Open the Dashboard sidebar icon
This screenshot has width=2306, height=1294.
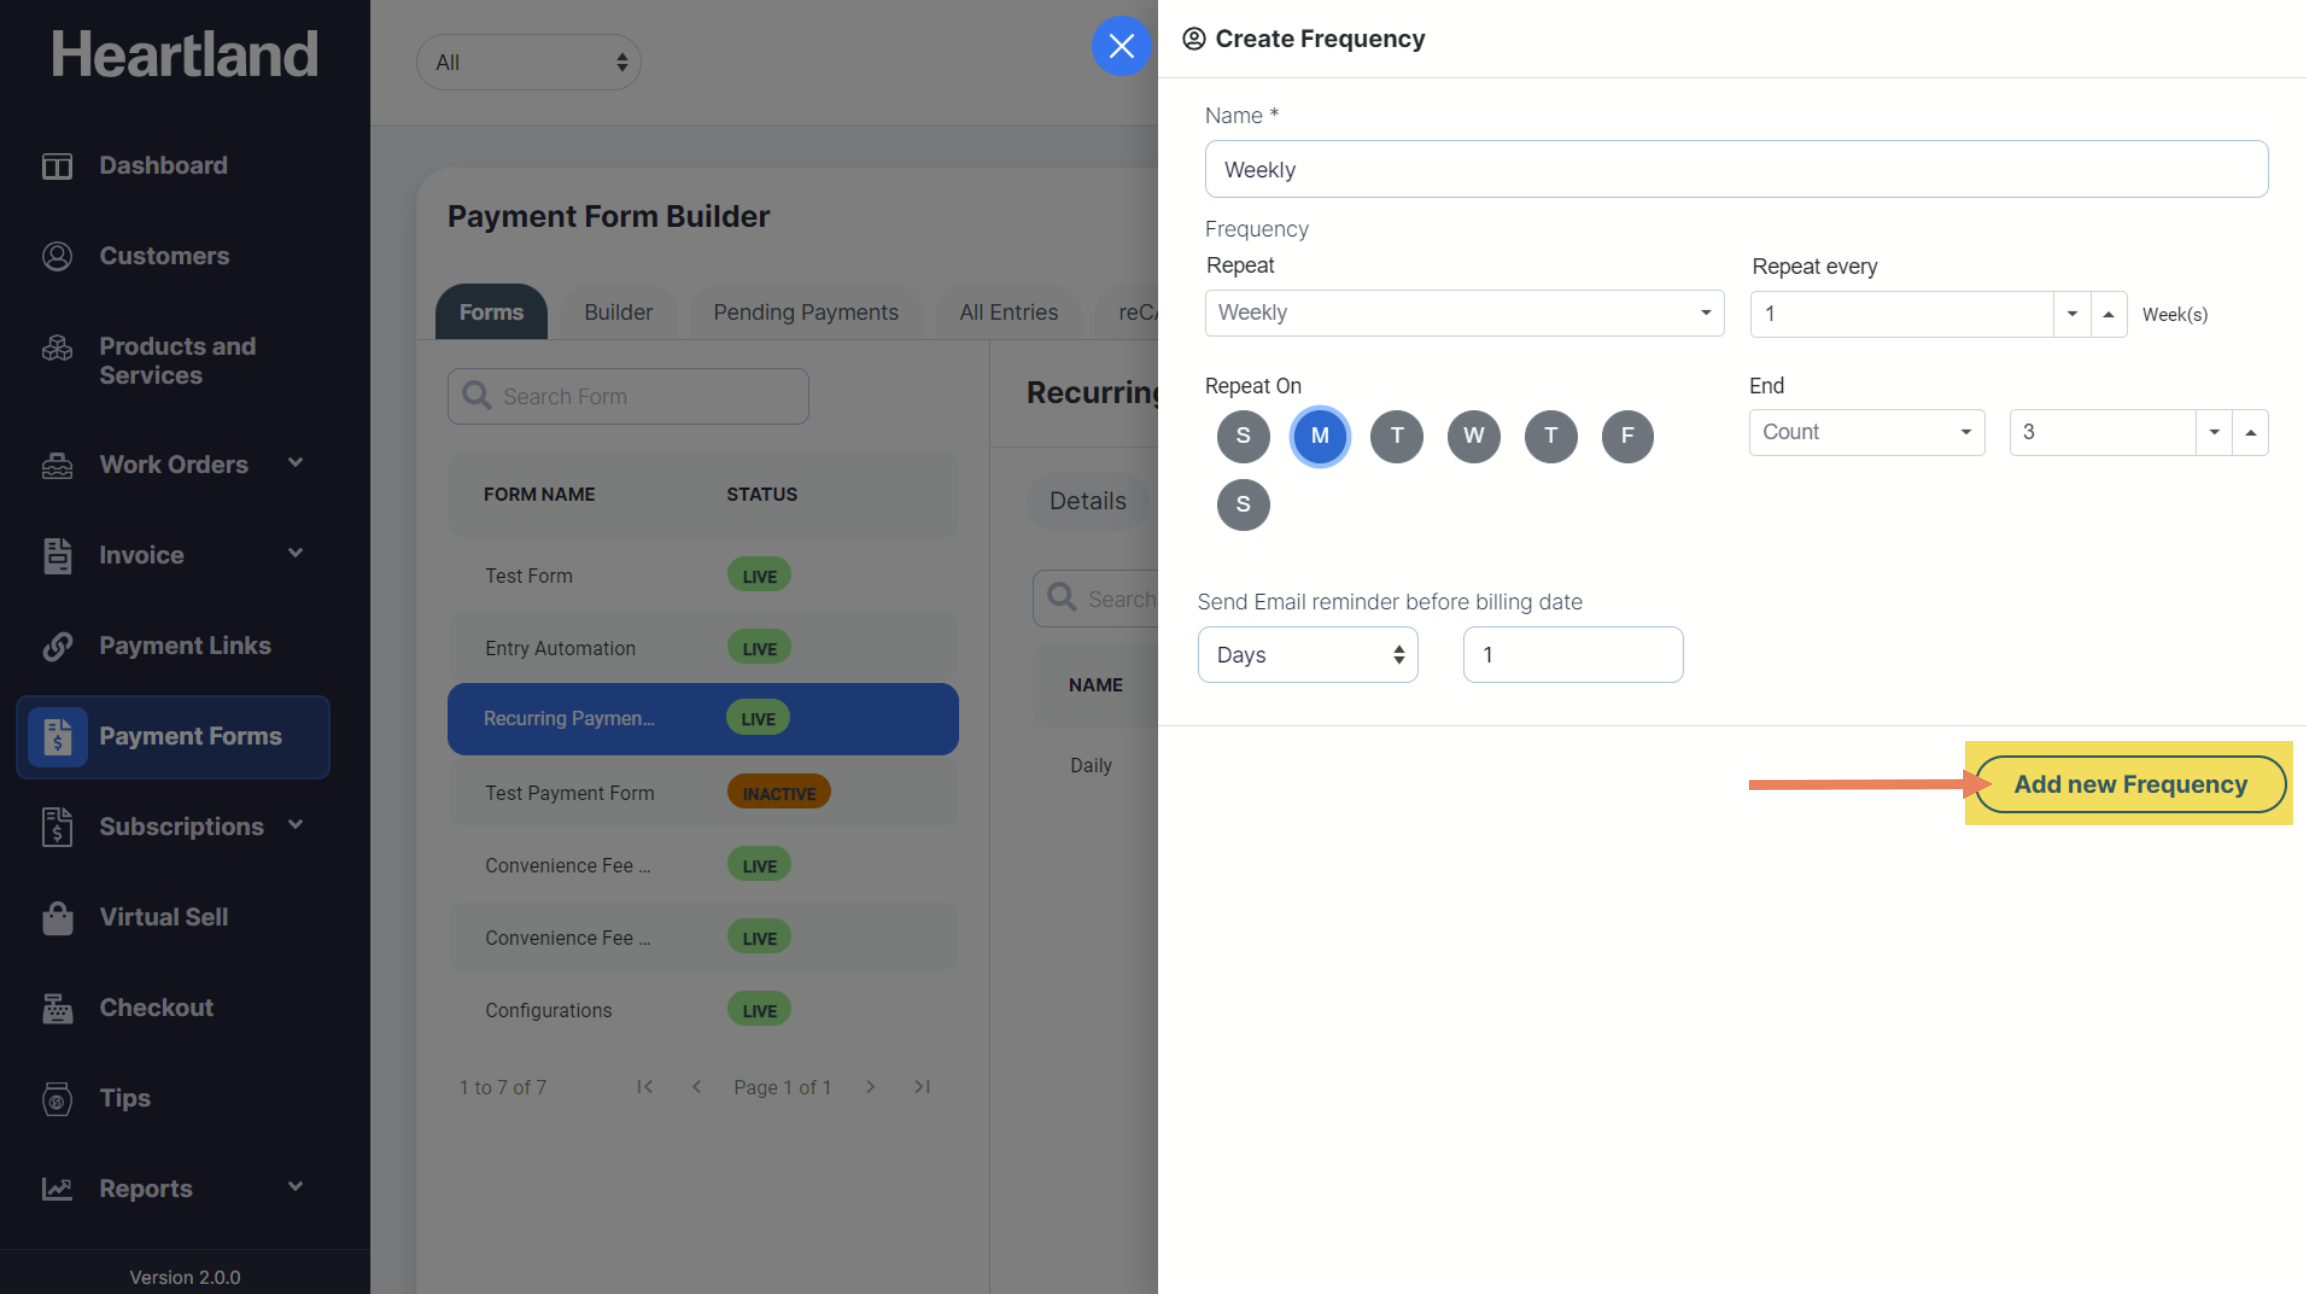57,166
